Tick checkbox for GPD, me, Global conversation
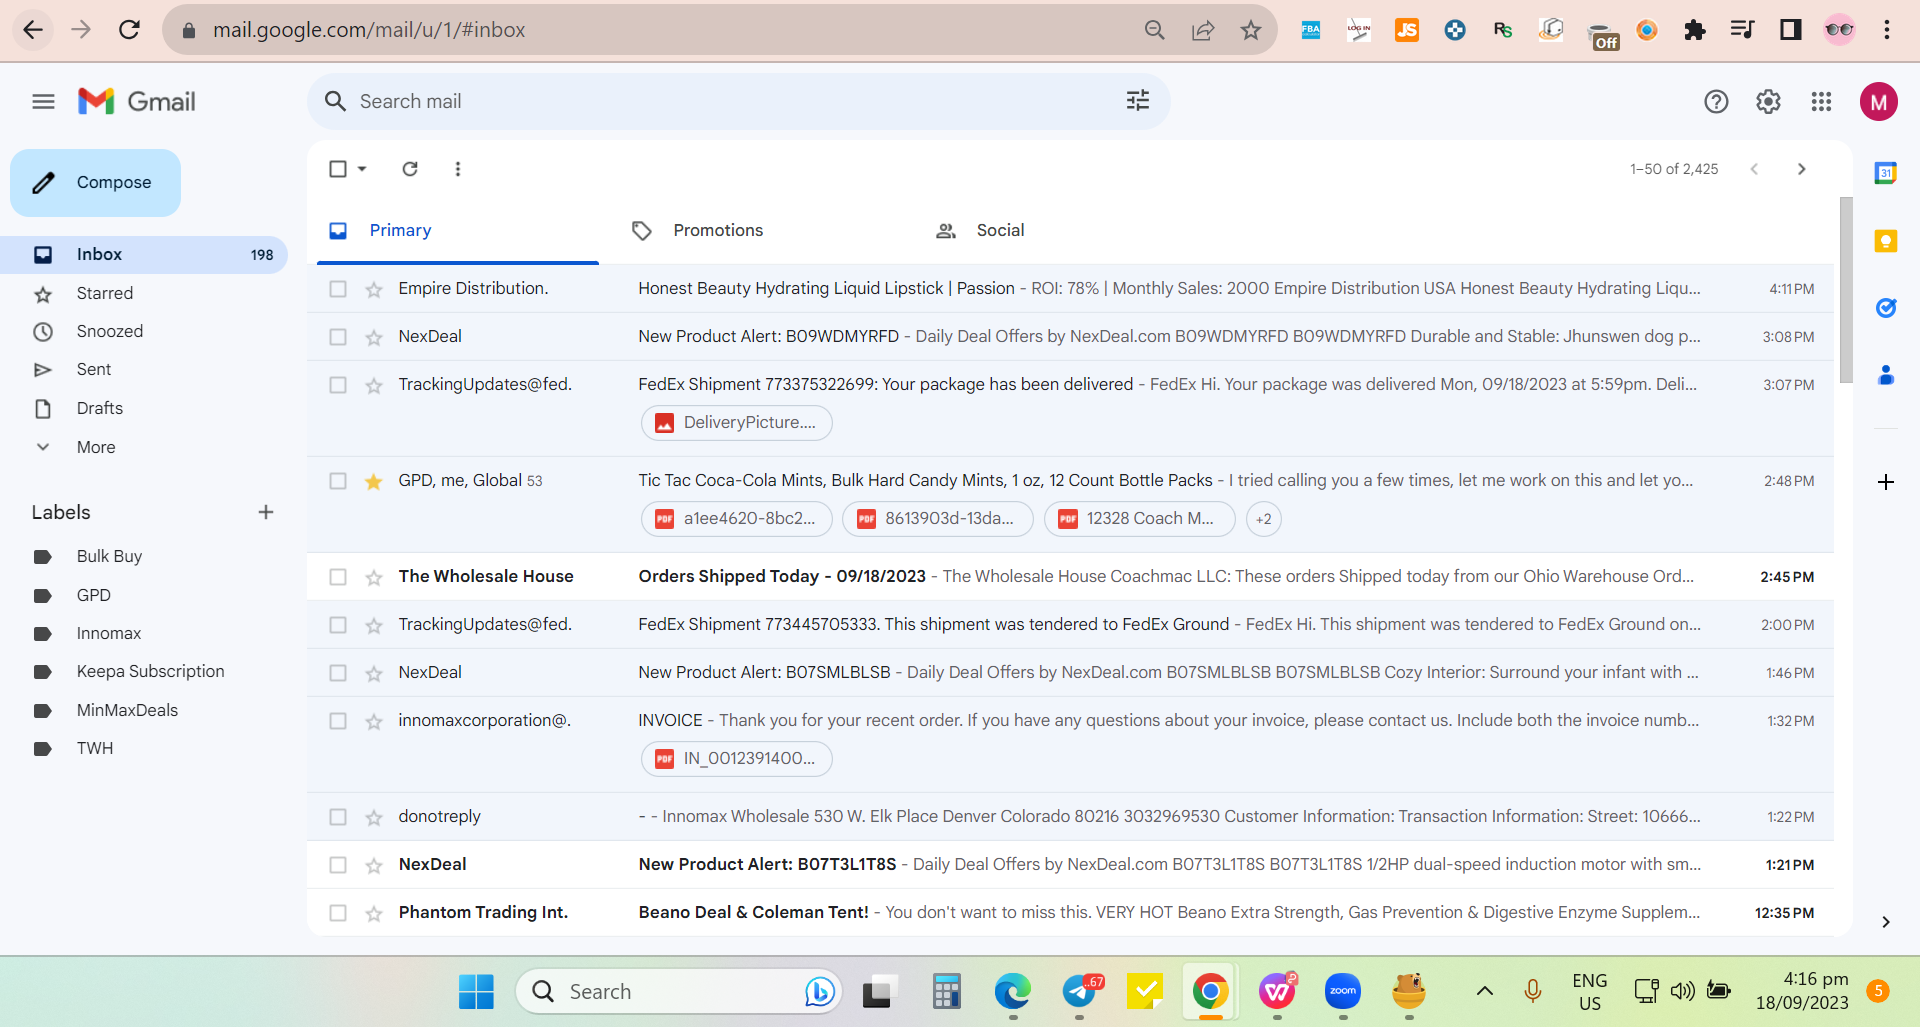 [x=338, y=481]
